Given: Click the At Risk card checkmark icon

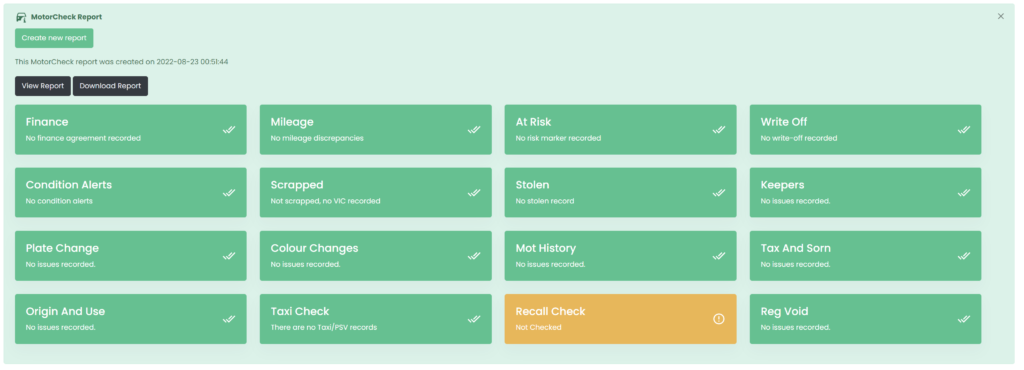Looking at the screenshot, I should coord(718,130).
